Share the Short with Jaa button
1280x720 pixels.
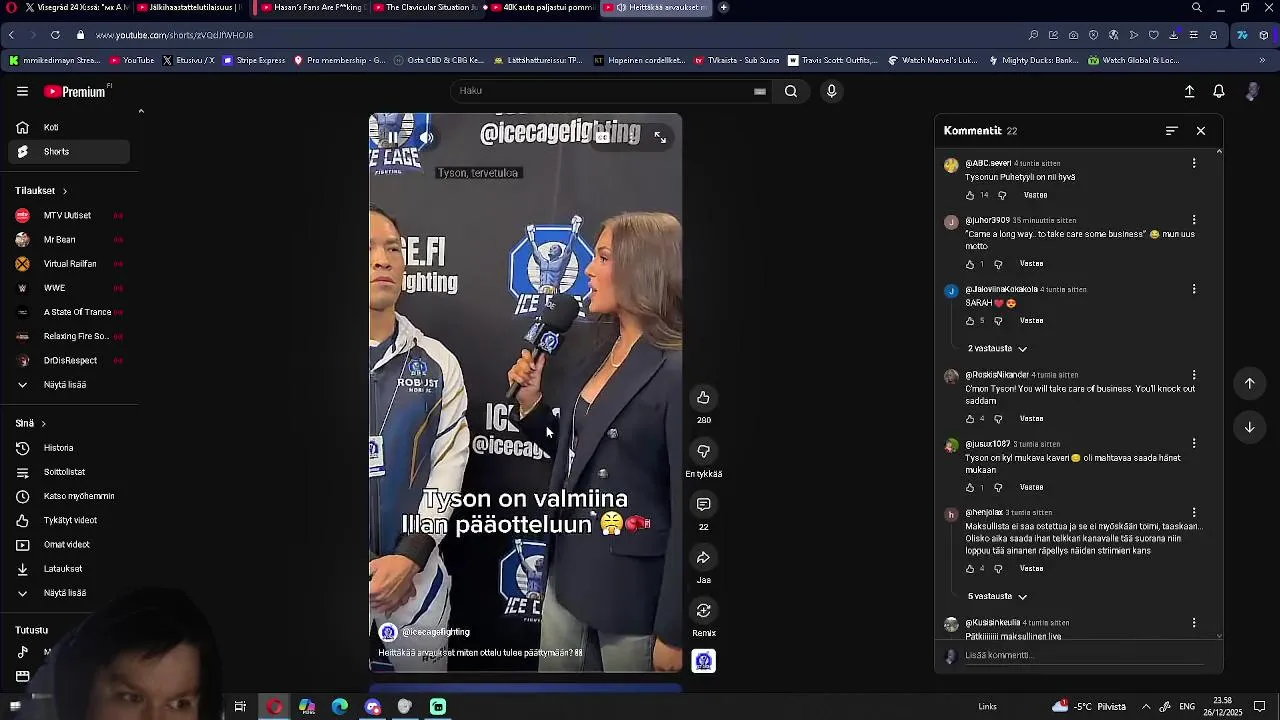click(x=703, y=557)
